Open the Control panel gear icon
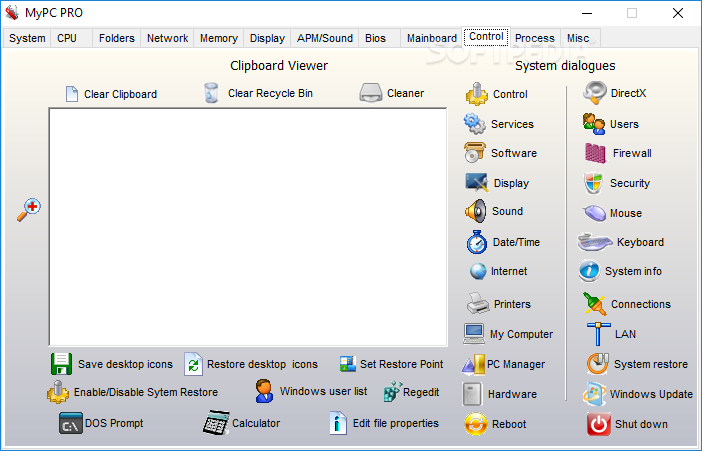Image resolution: width=702 pixels, height=451 pixels. (477, 94)
